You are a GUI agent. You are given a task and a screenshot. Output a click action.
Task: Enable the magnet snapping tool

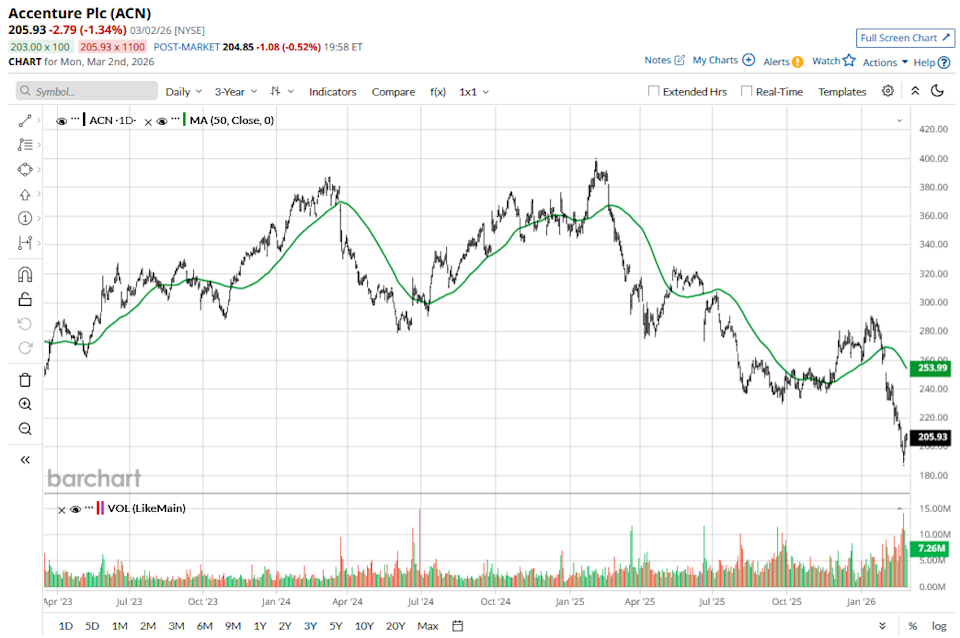25,273
